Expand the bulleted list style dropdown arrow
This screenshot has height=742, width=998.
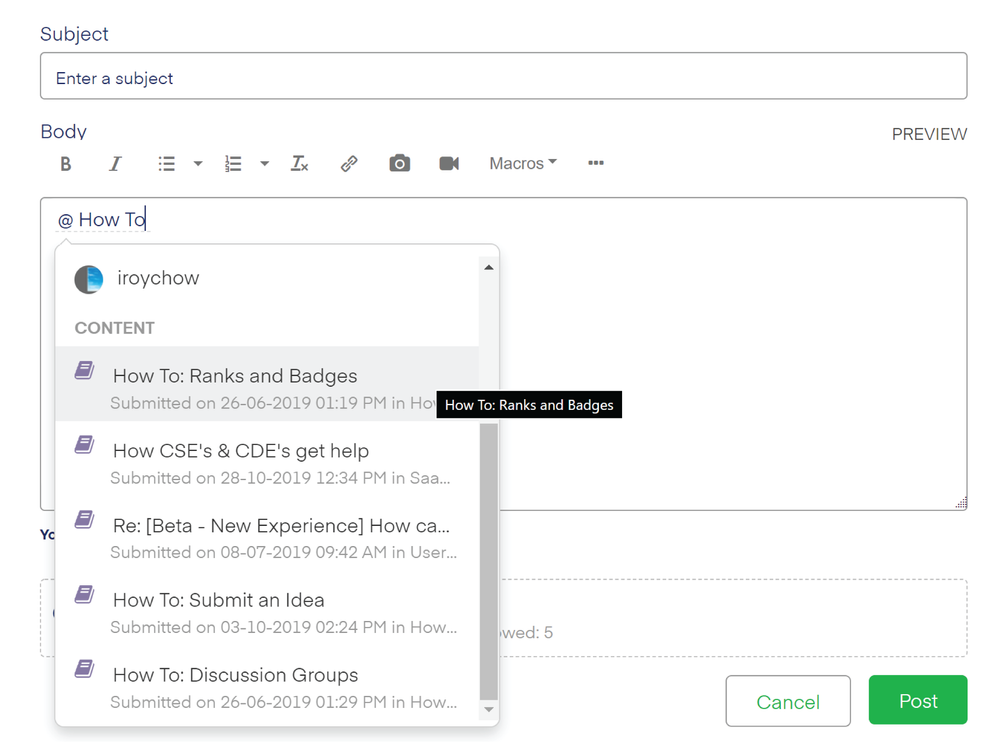tap(198, 164)
